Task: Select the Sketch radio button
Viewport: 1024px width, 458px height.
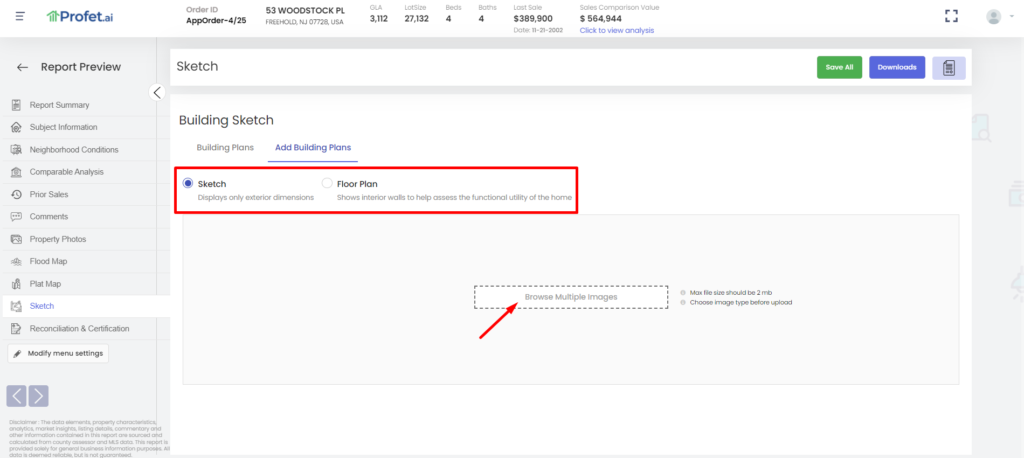Action: tap(187, 184)
